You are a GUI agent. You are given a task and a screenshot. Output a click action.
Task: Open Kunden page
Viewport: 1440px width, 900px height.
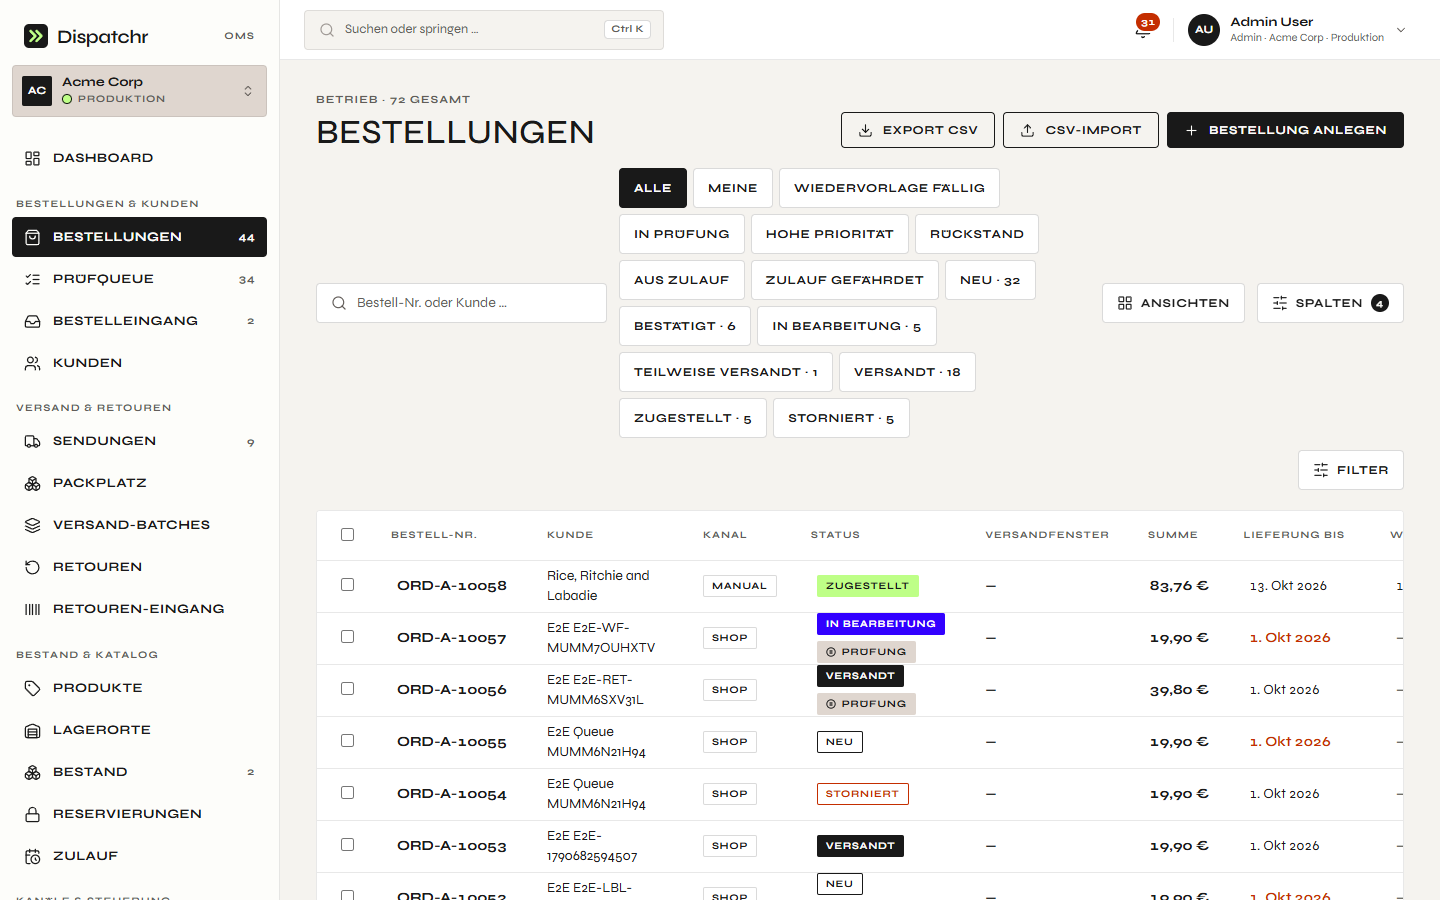click(139, 363)
